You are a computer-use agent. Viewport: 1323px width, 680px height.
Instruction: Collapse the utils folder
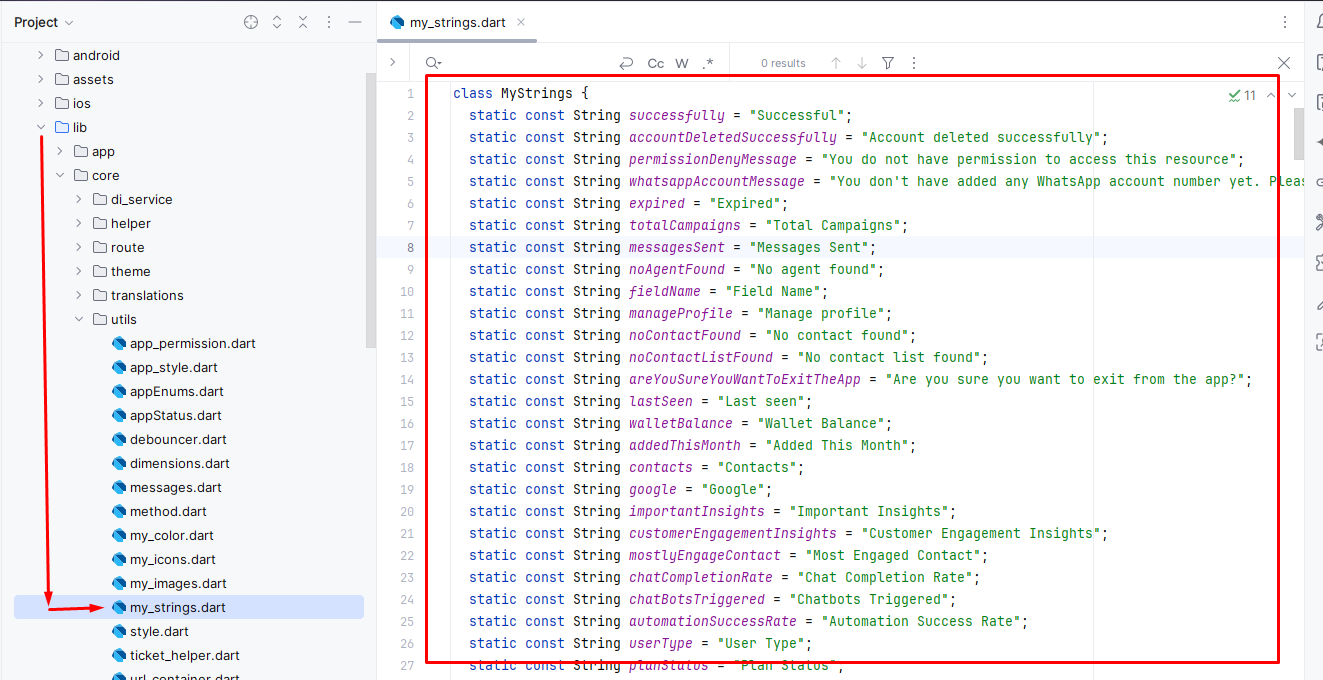point(80,320)
